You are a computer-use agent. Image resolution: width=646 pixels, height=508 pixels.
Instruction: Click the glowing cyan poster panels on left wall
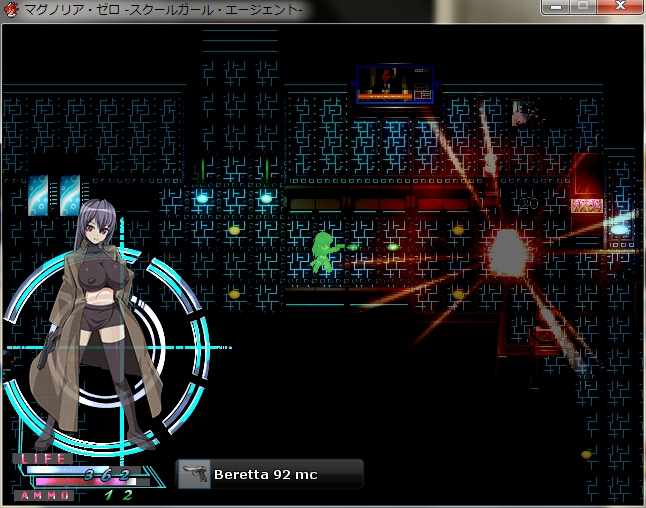tap(55, 196)
